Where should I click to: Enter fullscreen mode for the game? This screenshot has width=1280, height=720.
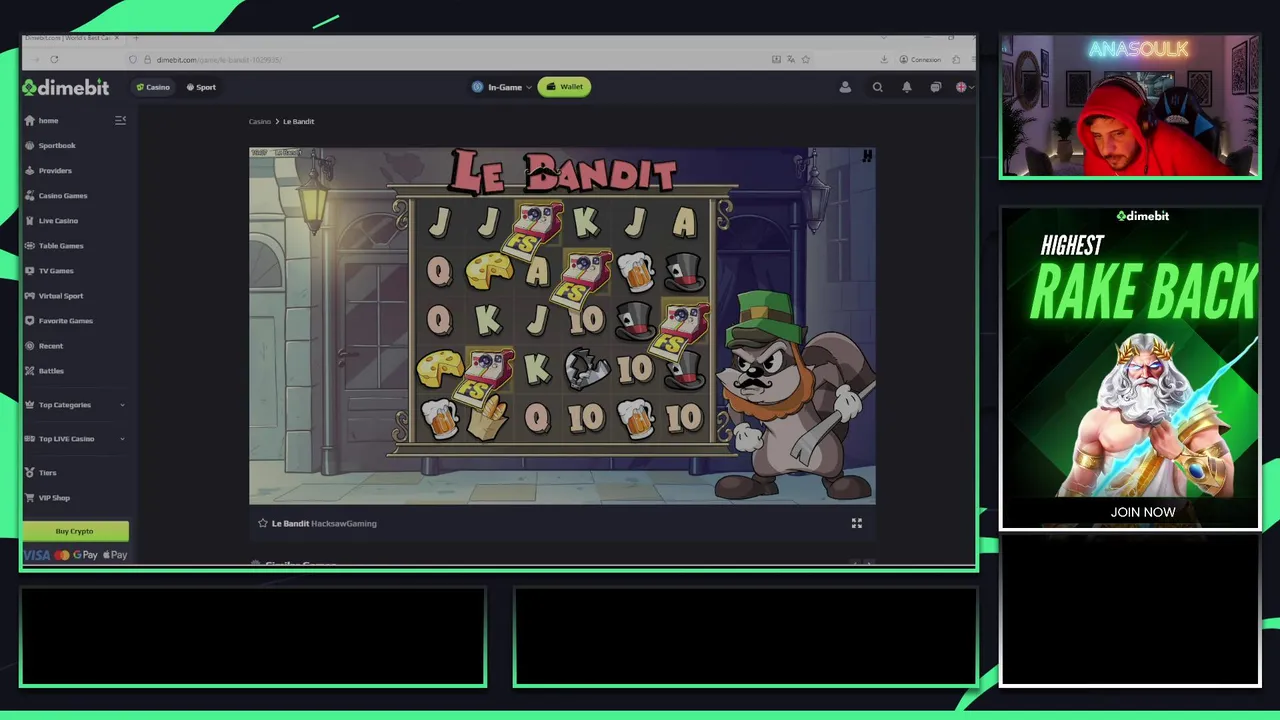(856, 523)
